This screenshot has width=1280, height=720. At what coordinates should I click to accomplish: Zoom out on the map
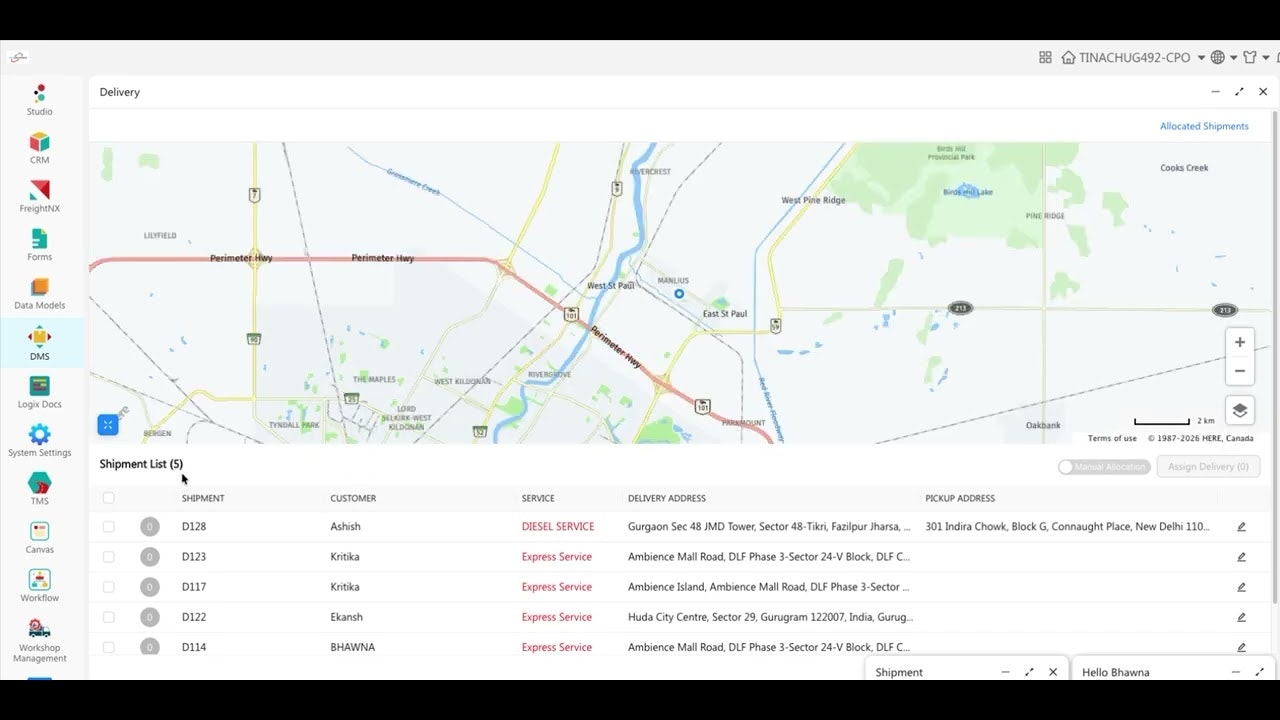click(1240, 371)
